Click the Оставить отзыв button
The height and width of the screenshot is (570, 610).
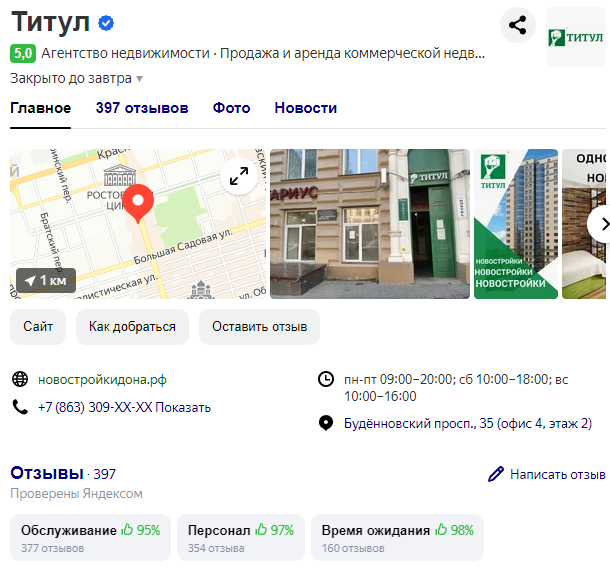tap(259, 326)
